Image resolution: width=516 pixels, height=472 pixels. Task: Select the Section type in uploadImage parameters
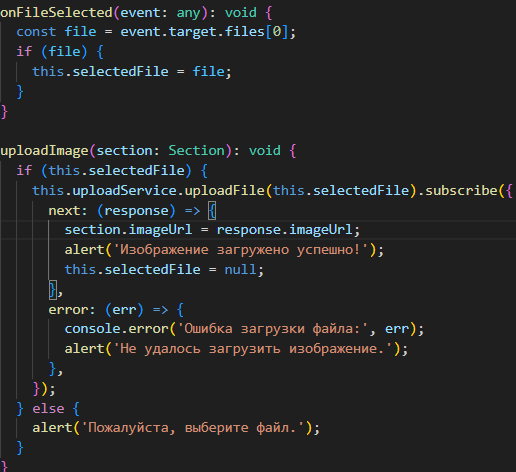197,151
